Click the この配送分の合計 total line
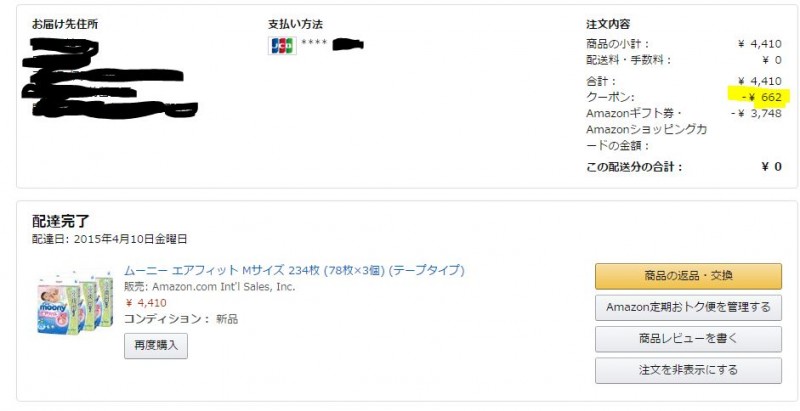The width and height of the screenshot is (800, 411). [x=684, y=167]
